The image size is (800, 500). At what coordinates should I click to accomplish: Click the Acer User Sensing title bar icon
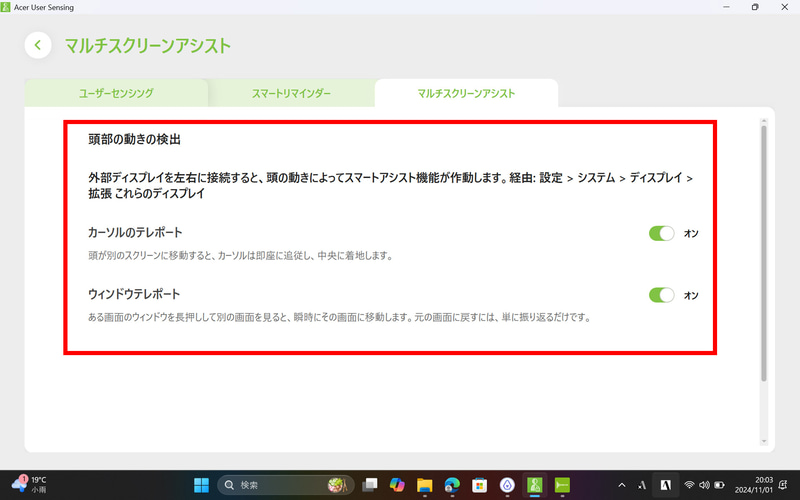tap(6, 7)
